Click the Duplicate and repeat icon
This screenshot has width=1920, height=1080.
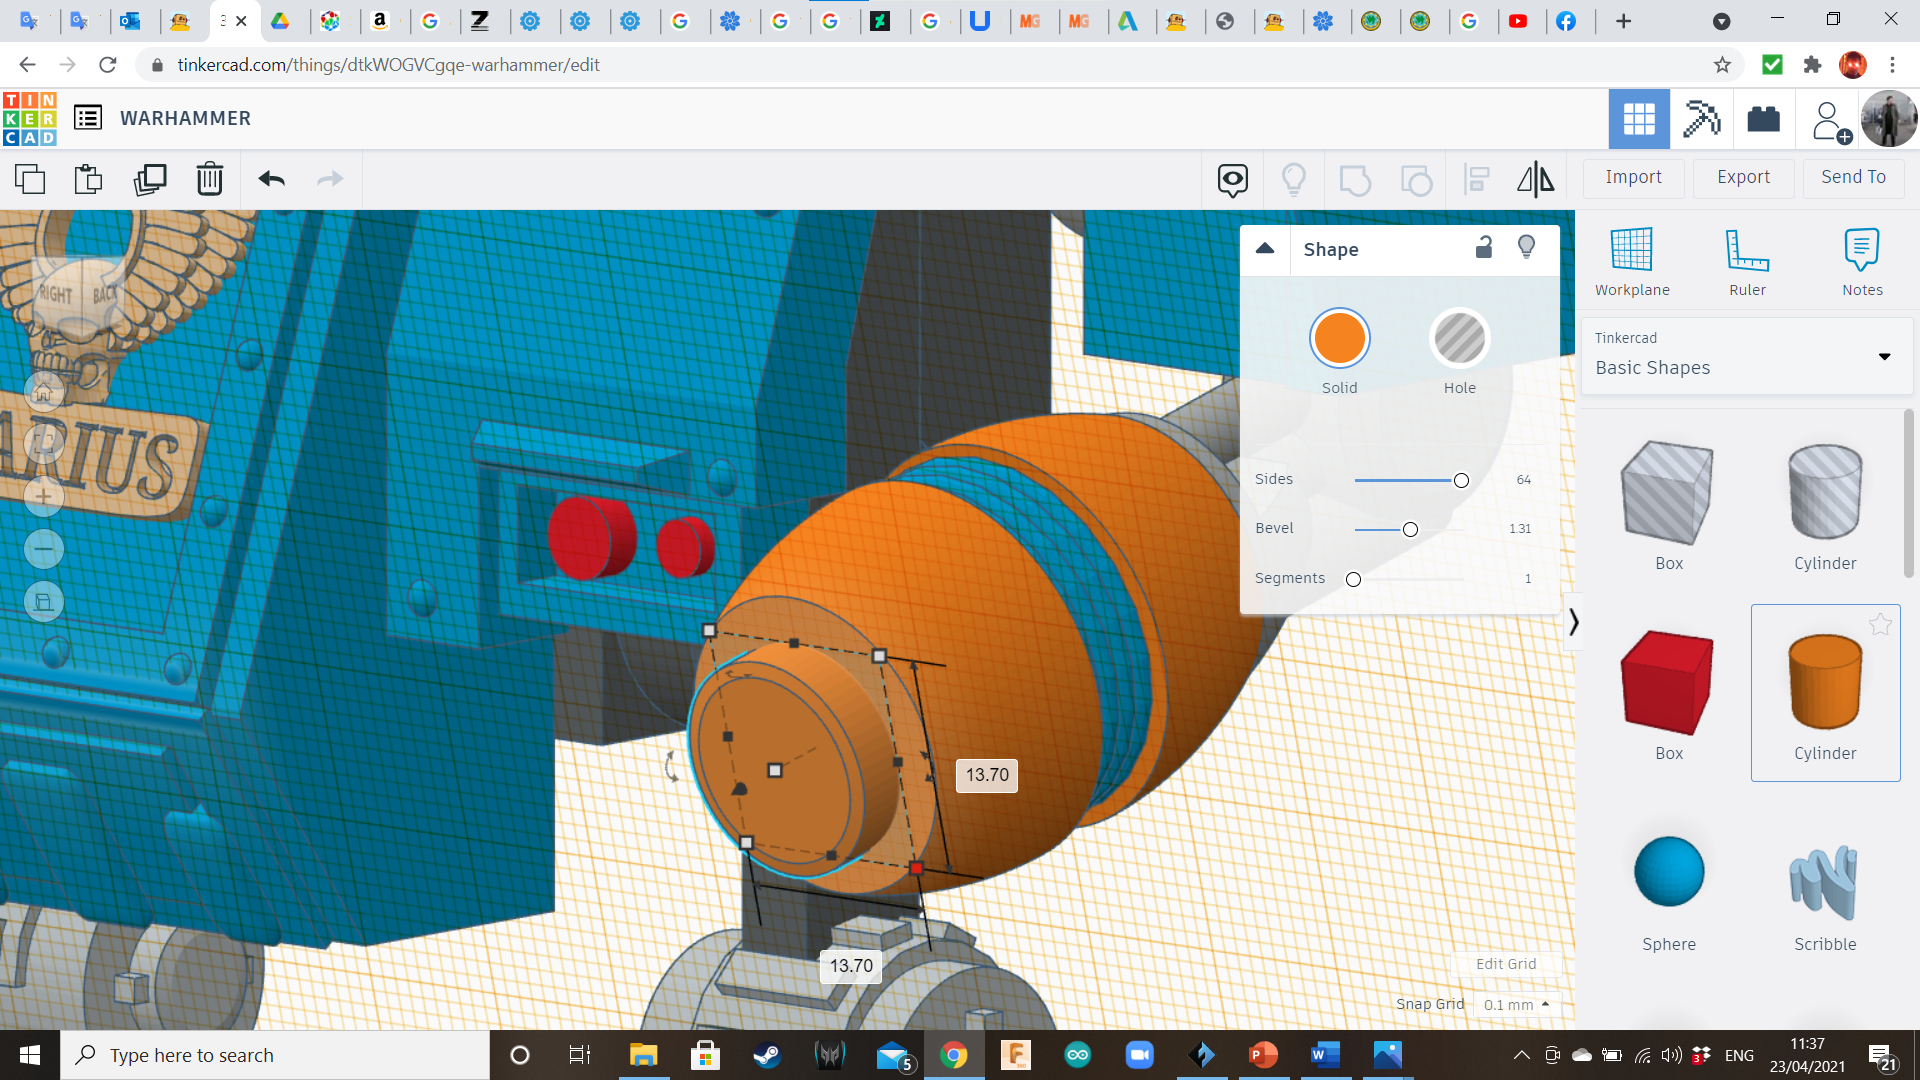(150, 179)
